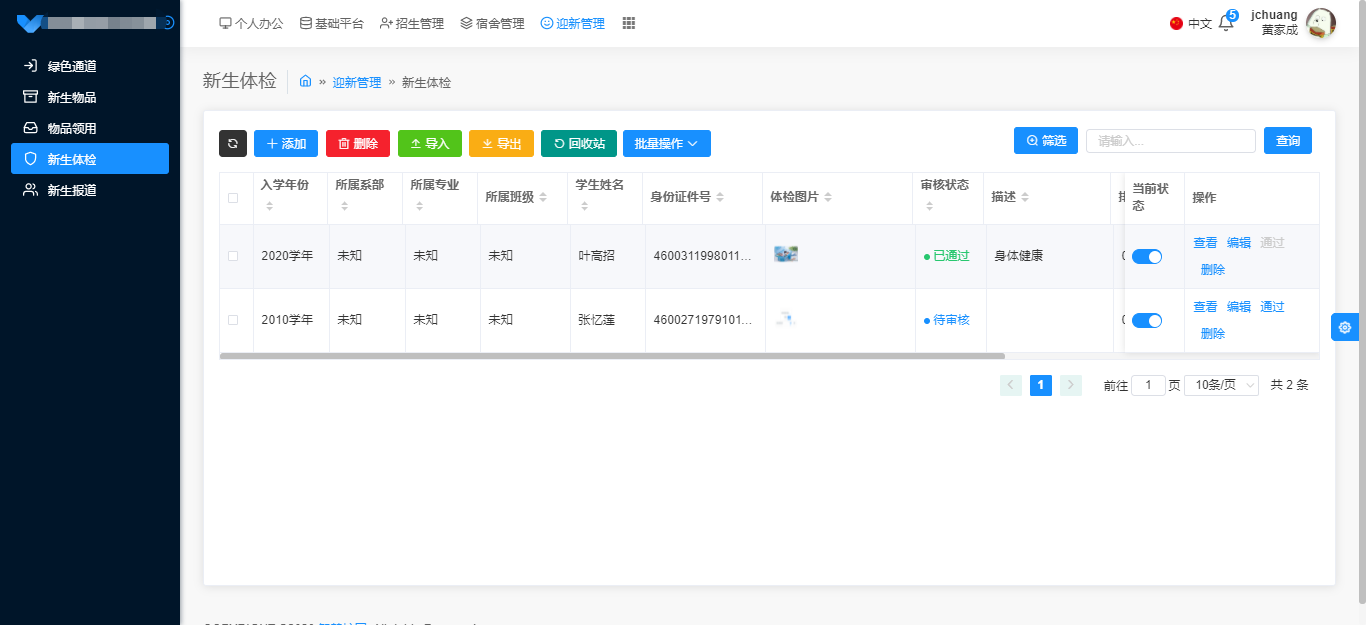The height and width of the screenshot is (625, 1366).
Task: Go to previous page arrow
Action: tap(1011, 385)
